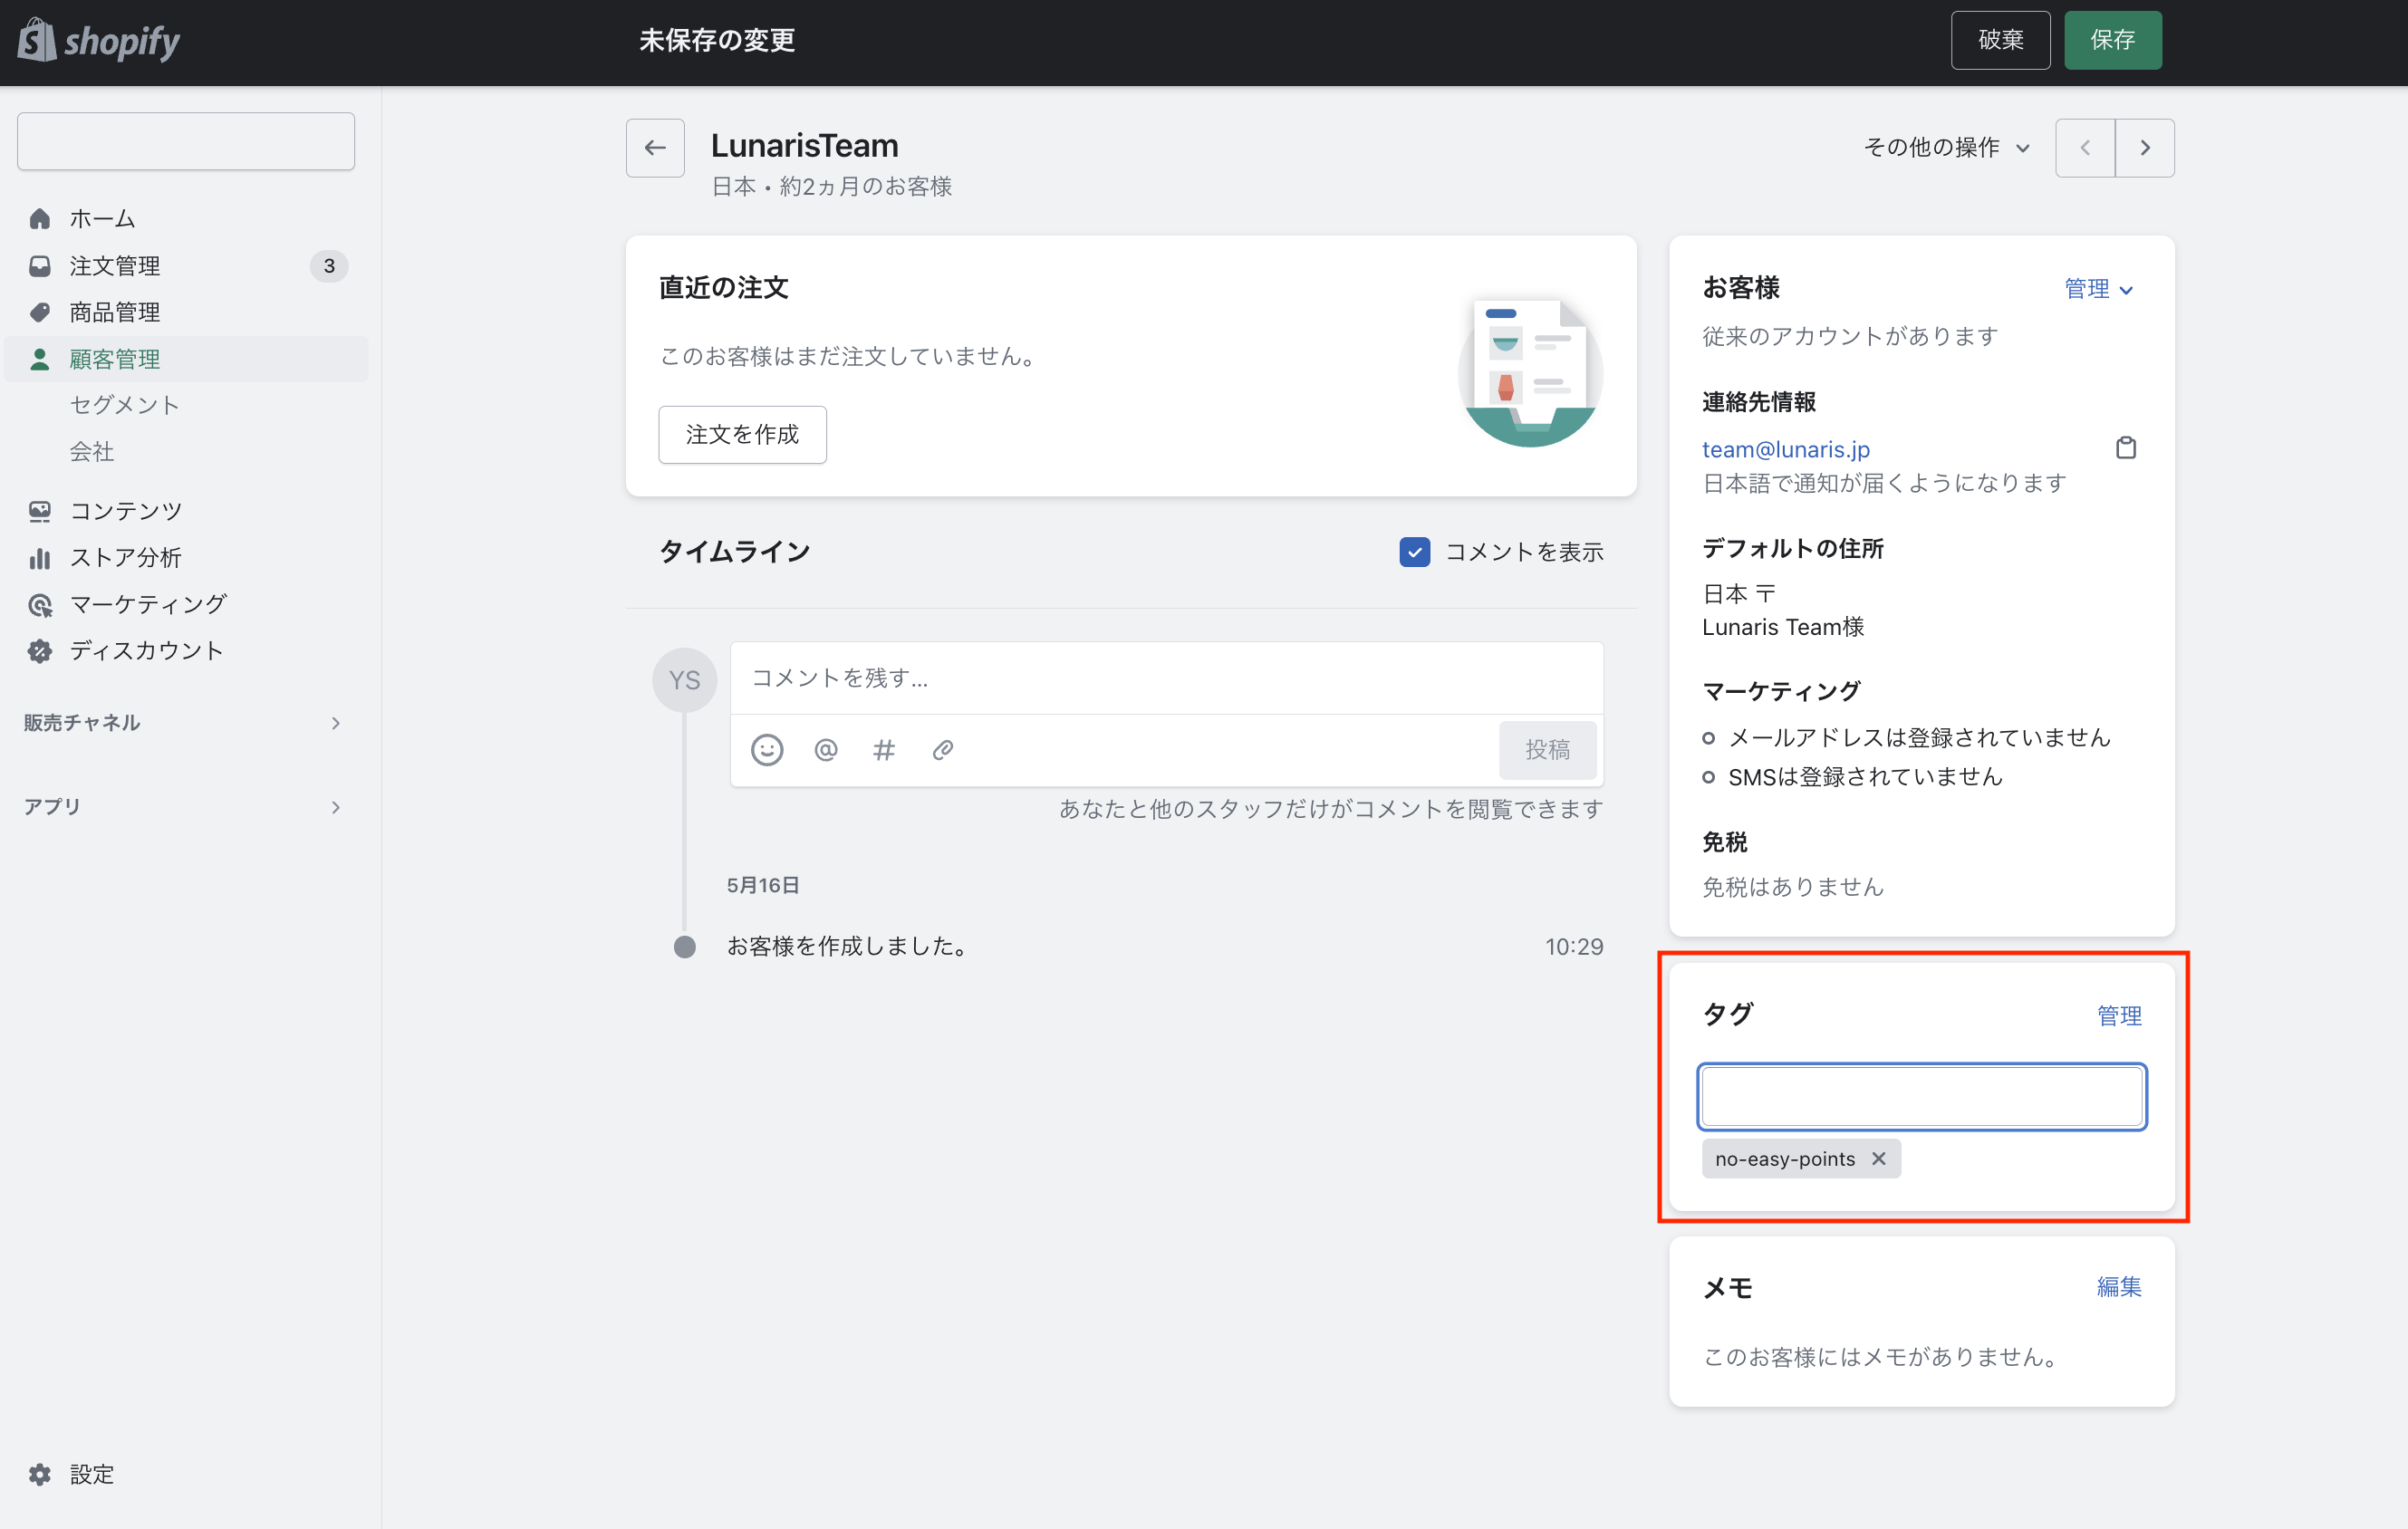The width and height of the screenshot is (2408, 1529).
Task: Click the attachment paperclip icon
Action: click(x=942, y=749)
